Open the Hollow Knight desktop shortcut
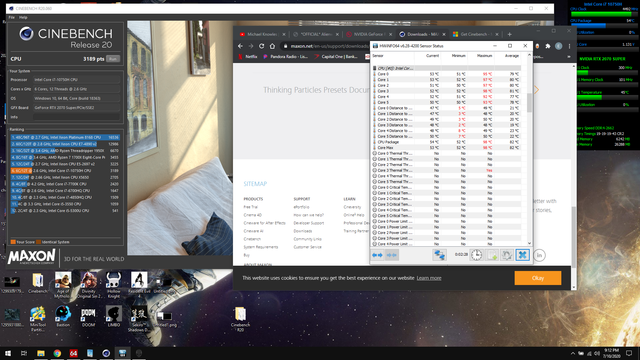The image size is (640, 360). click(x=113, y=284)
